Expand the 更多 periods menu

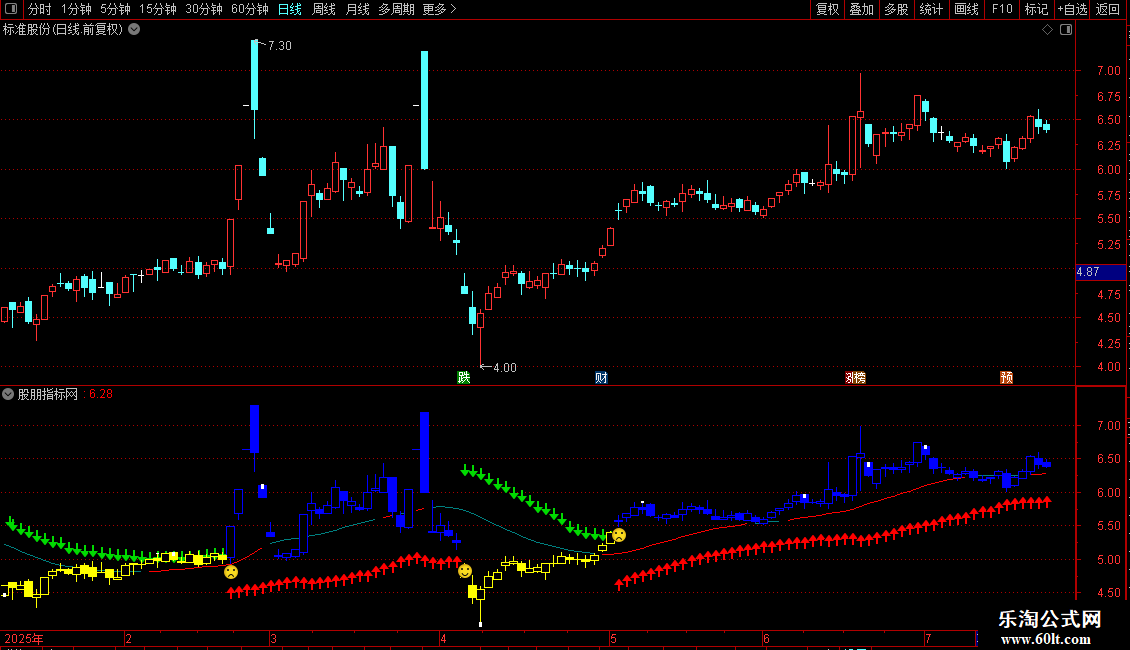pos(439,9)
